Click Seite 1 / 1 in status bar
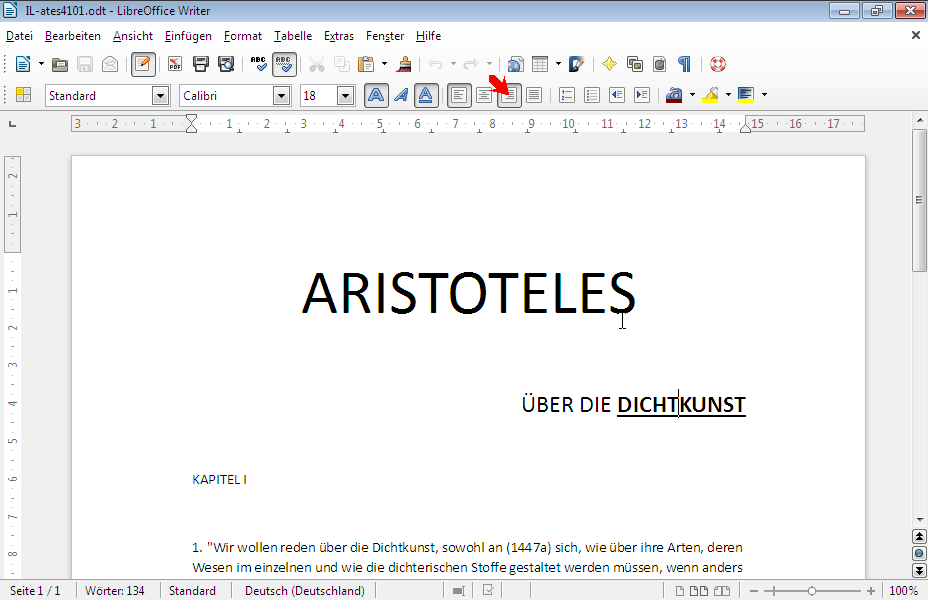Viewport: 928px width, 600px height. point(36,591)
